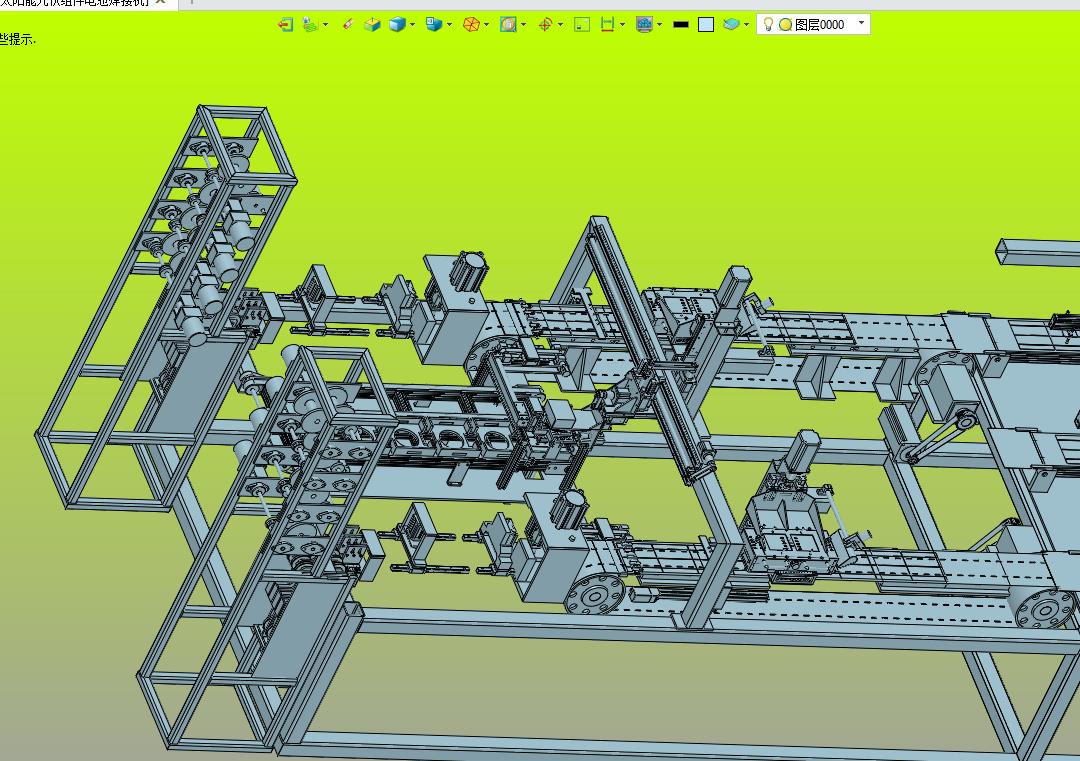This screenshot has height=761, width=1080.
Task: Open the 图层0000 layer dropdown
Action: [x=861, y=23]
